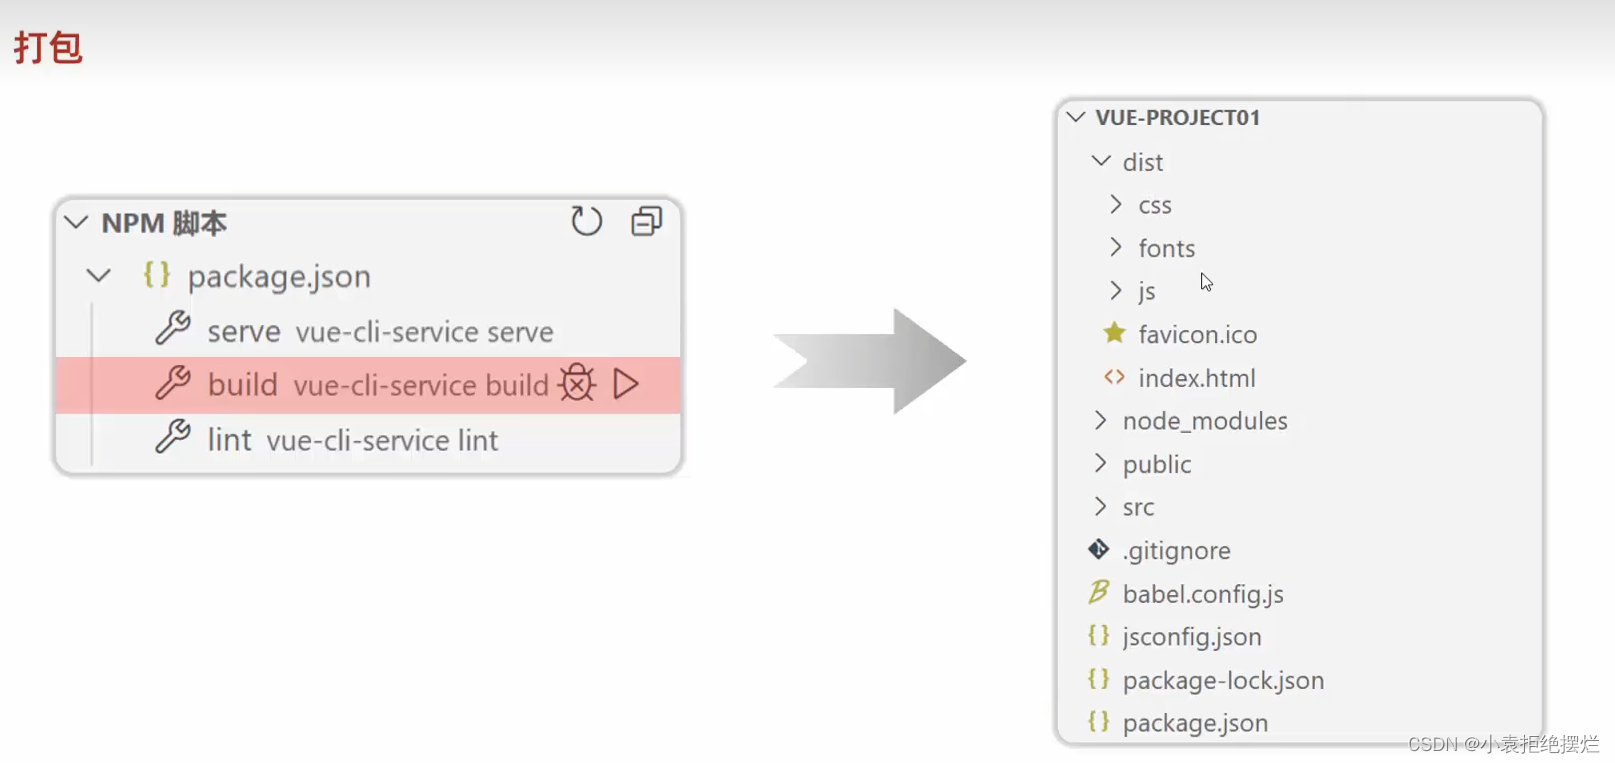Screen dimensions: 1615x763
Task: Click the VUE-PROJECT01 explorer header
Action: tap(1177, 117)
